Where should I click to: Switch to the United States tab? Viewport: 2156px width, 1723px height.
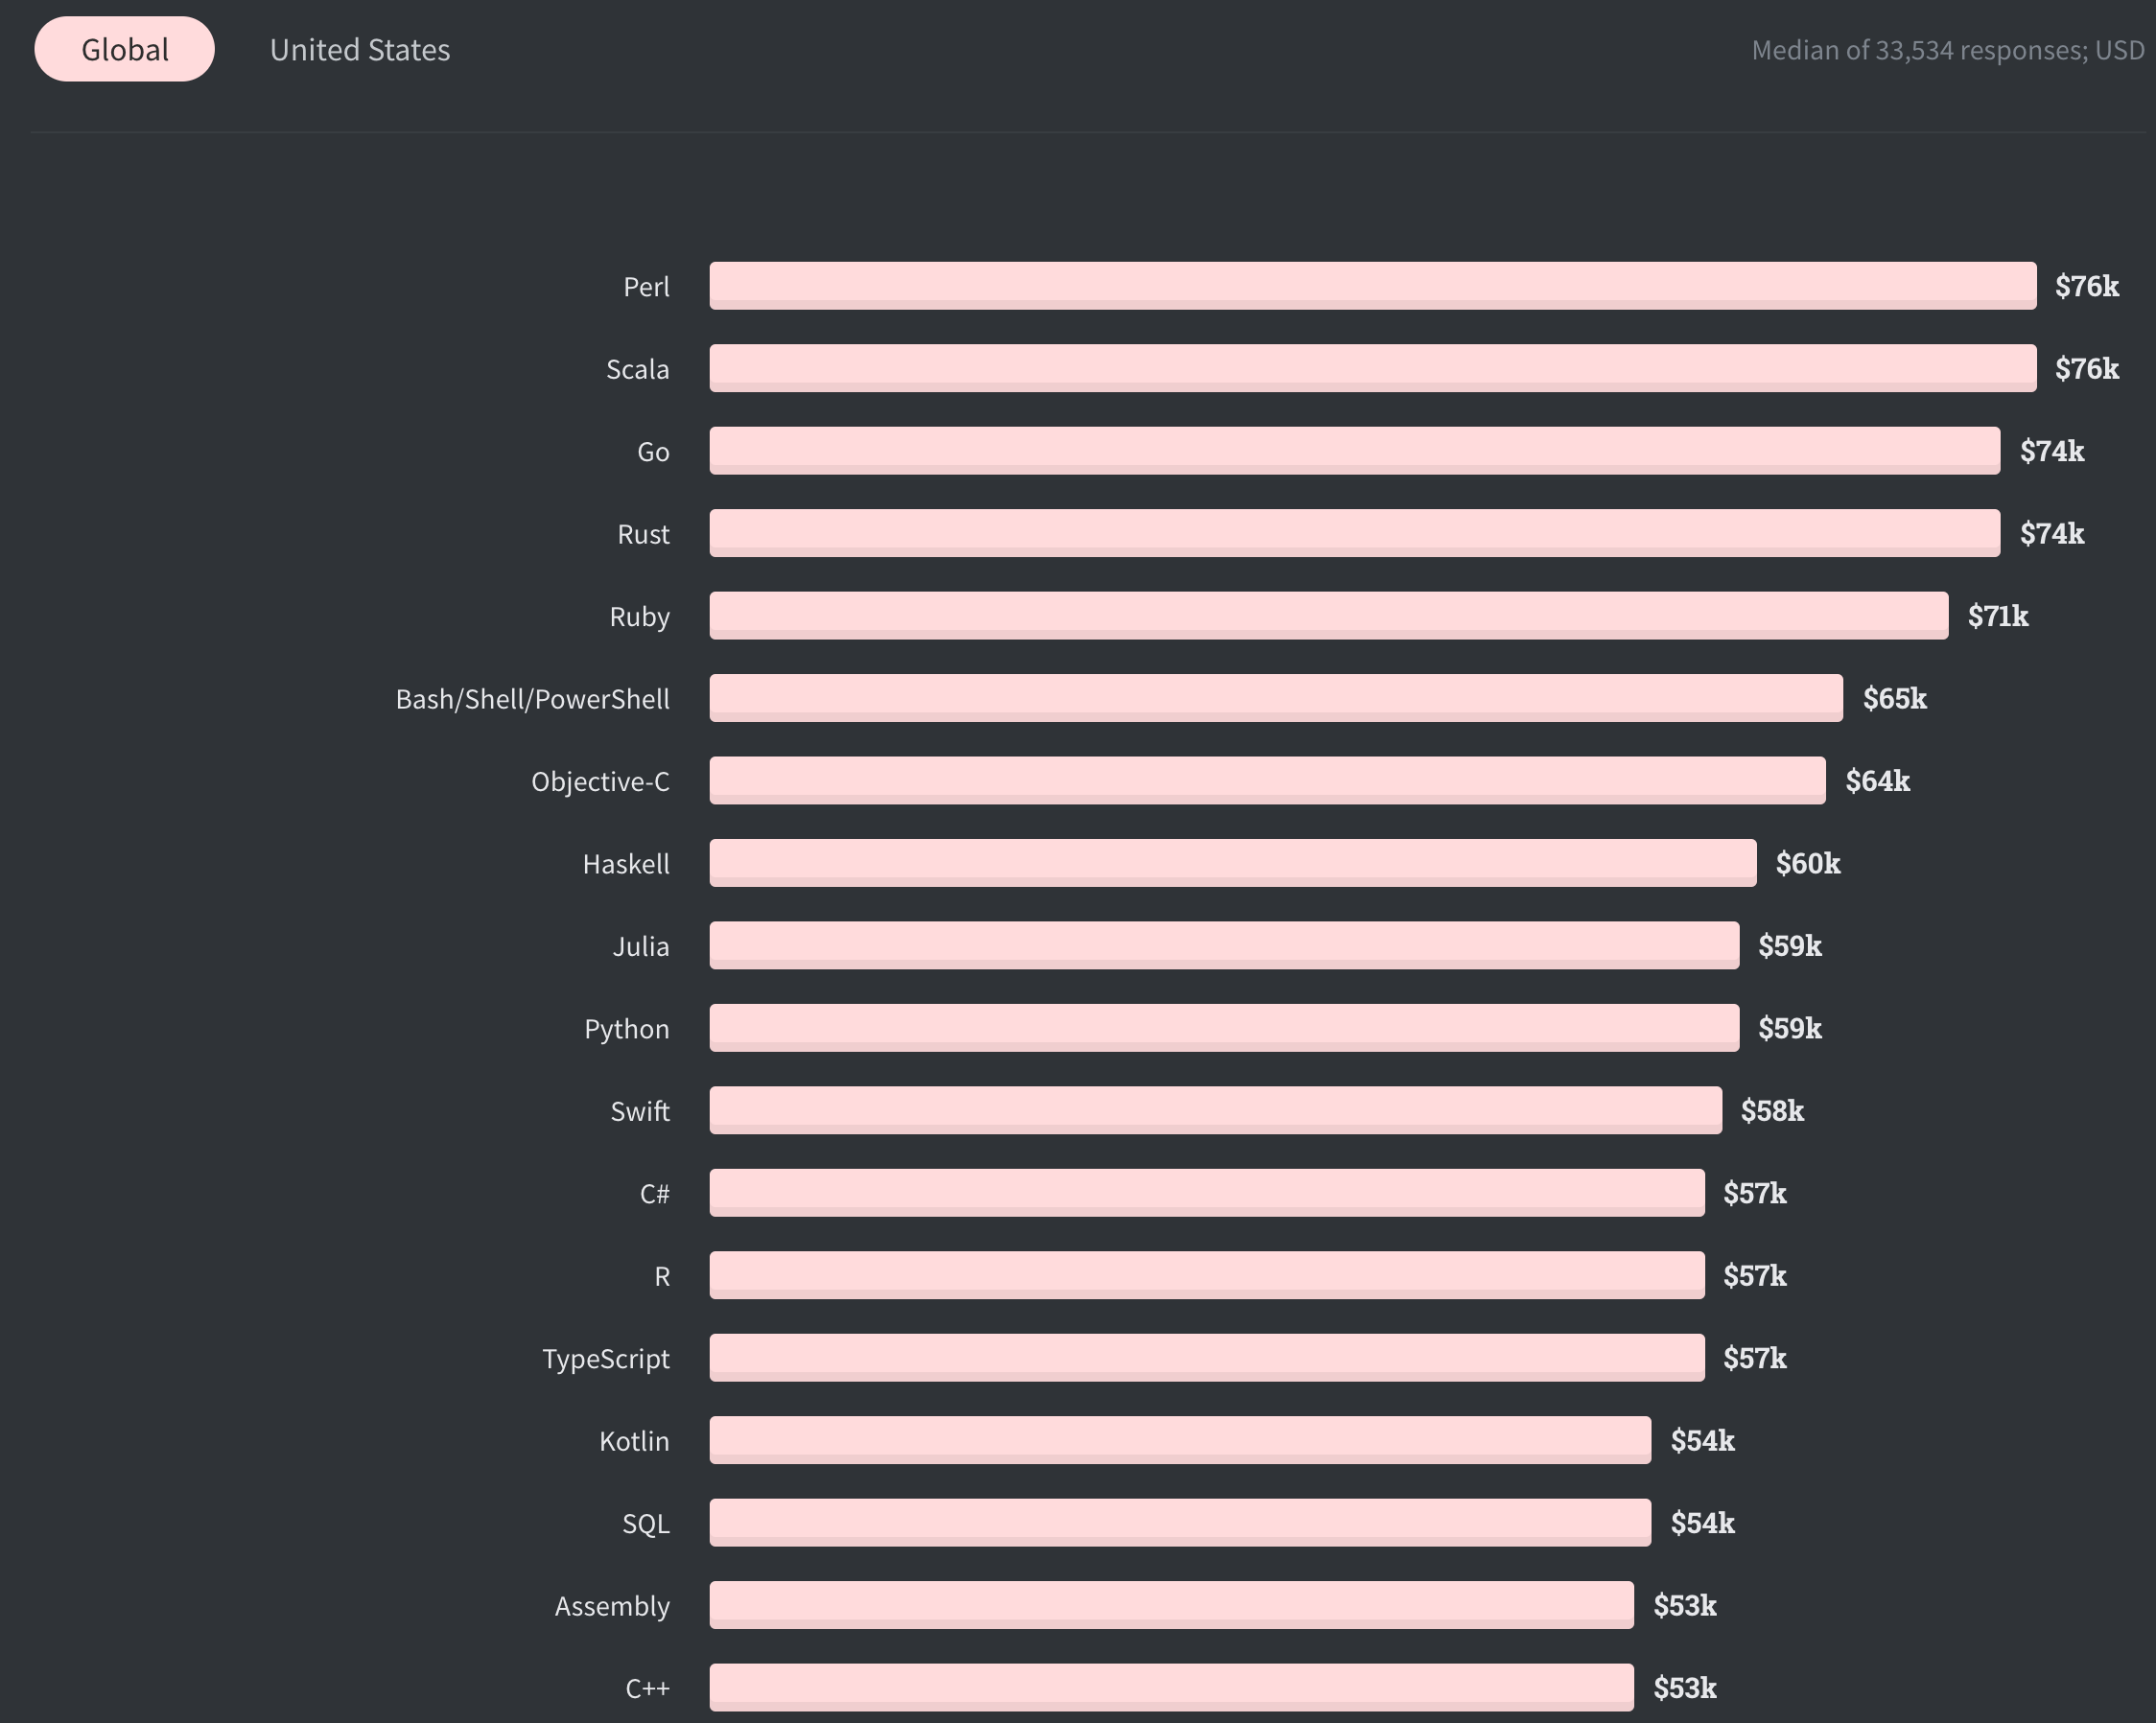[358, 49]
